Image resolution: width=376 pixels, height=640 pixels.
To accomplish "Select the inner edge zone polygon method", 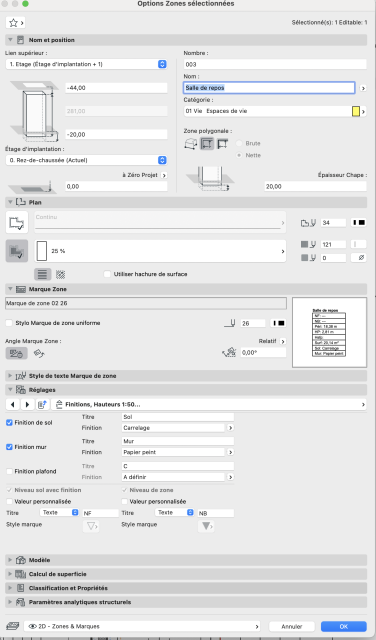I will pyautogui.click(x=207, y=144).
